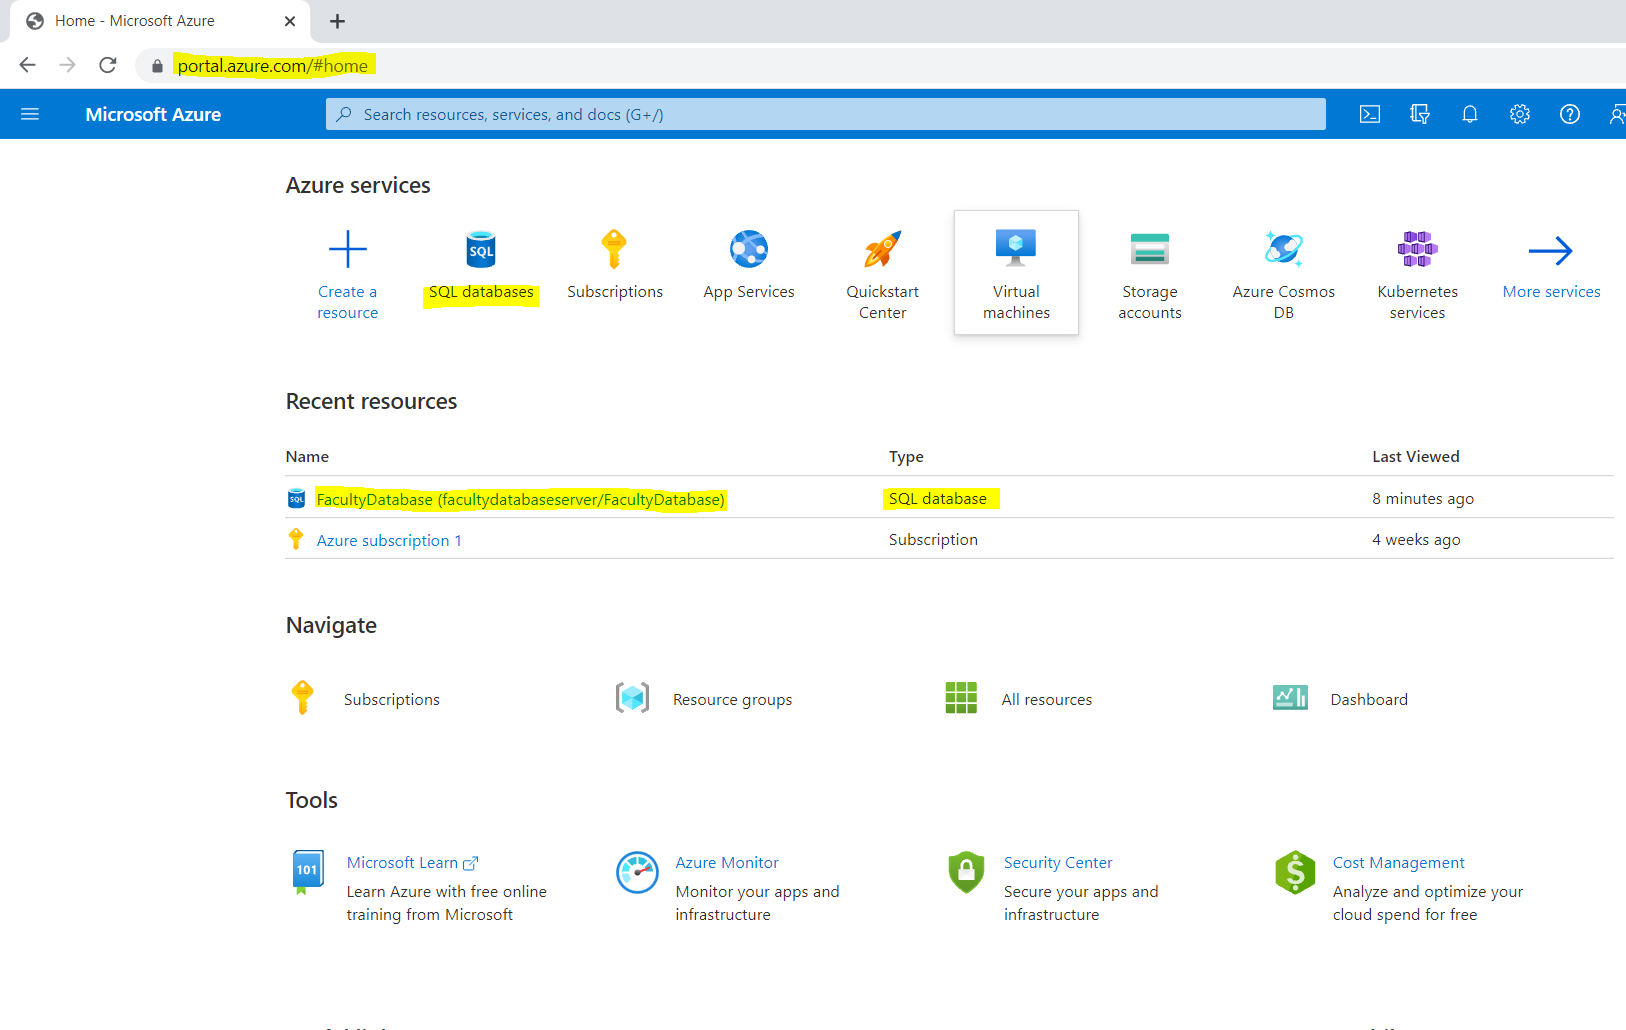
Task: Click the Resource groups cube icon
Action: click(632, 698)
